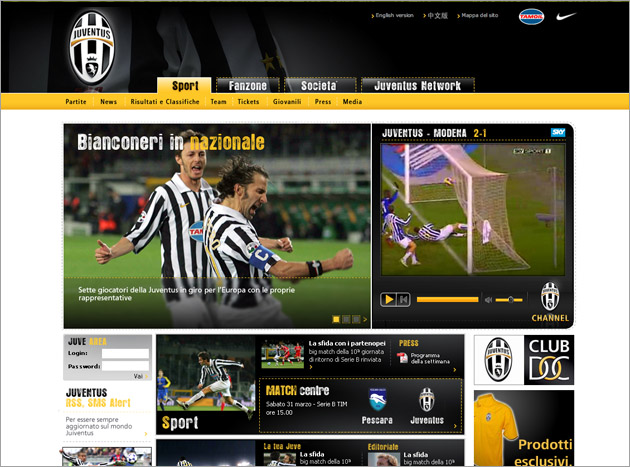Seek along the video progress bar

(448, 299)
